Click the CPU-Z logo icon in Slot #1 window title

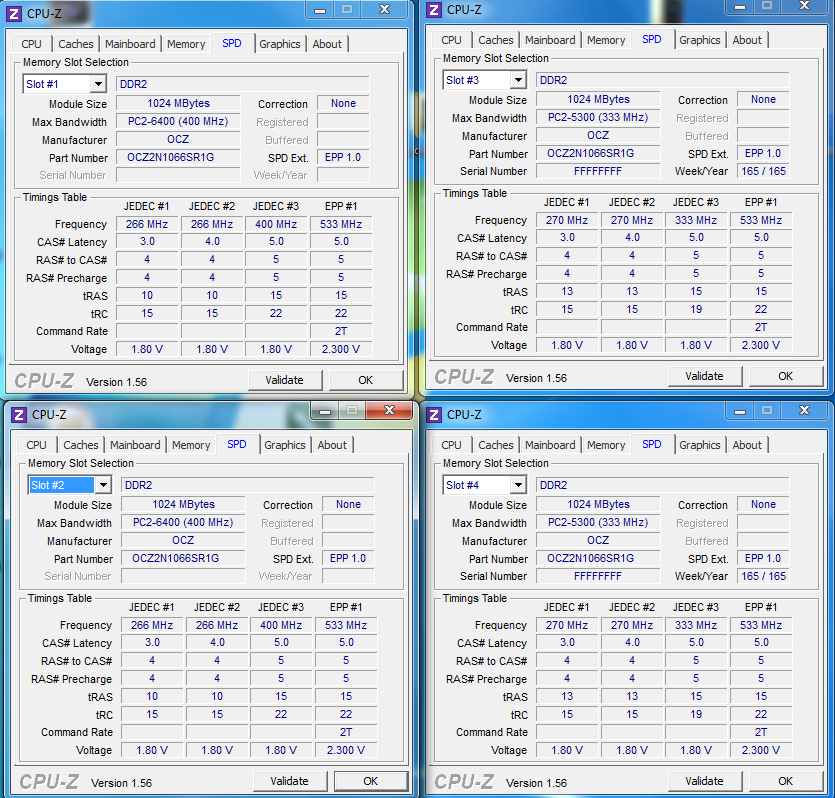(14, 14)
